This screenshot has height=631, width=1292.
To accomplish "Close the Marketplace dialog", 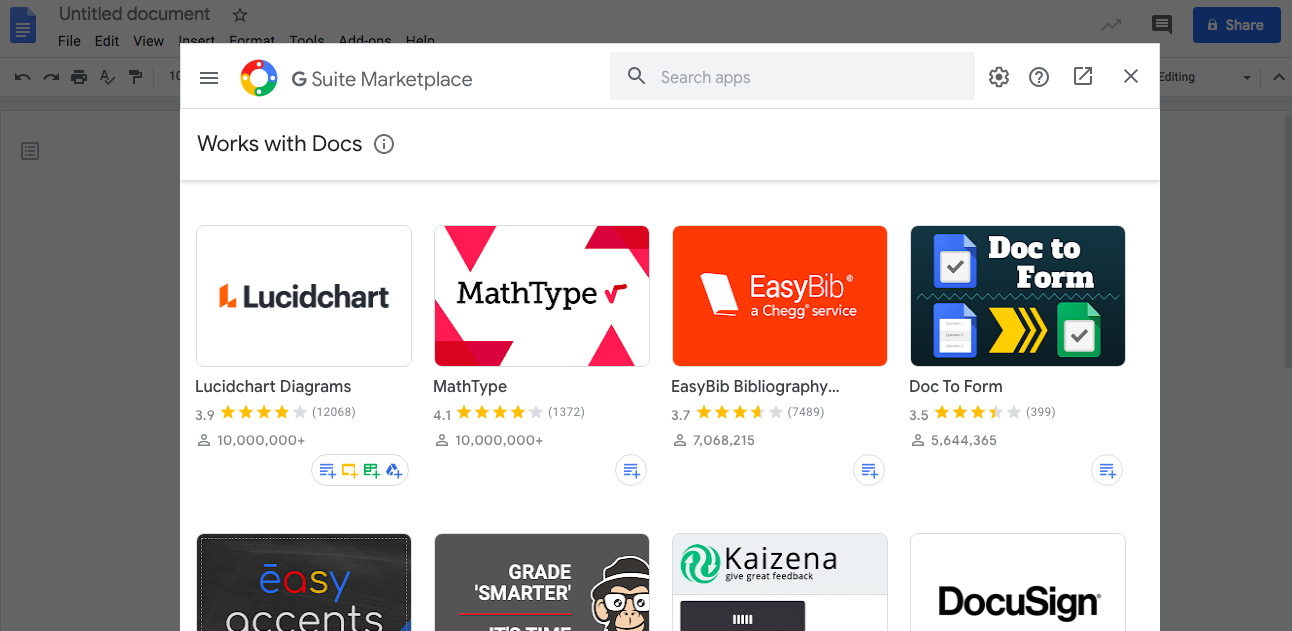I will (1131, 76).
